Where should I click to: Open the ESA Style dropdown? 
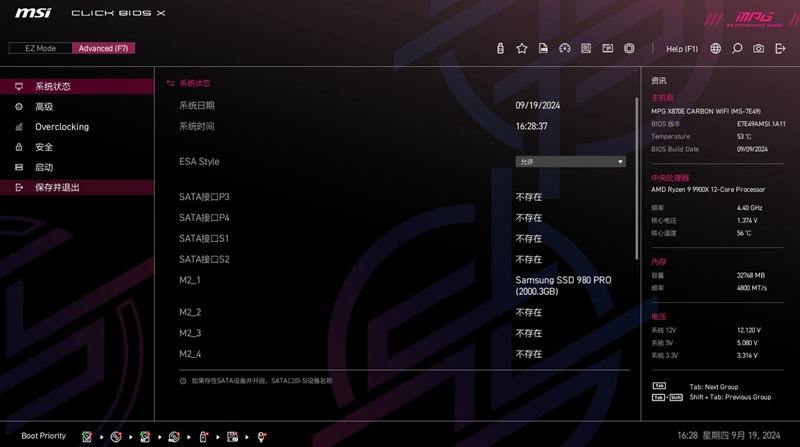tap(570, 162)
